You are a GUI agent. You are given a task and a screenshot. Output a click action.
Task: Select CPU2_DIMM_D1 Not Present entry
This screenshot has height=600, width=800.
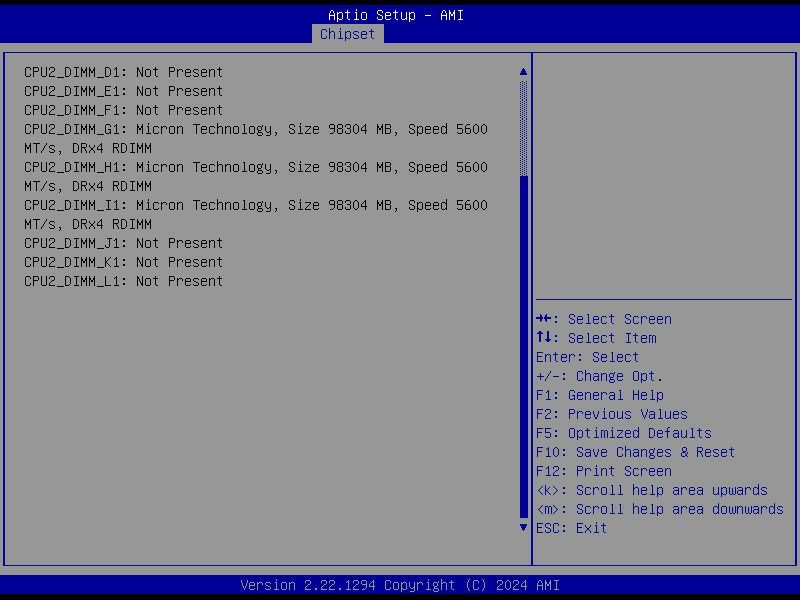pos(123,72)
